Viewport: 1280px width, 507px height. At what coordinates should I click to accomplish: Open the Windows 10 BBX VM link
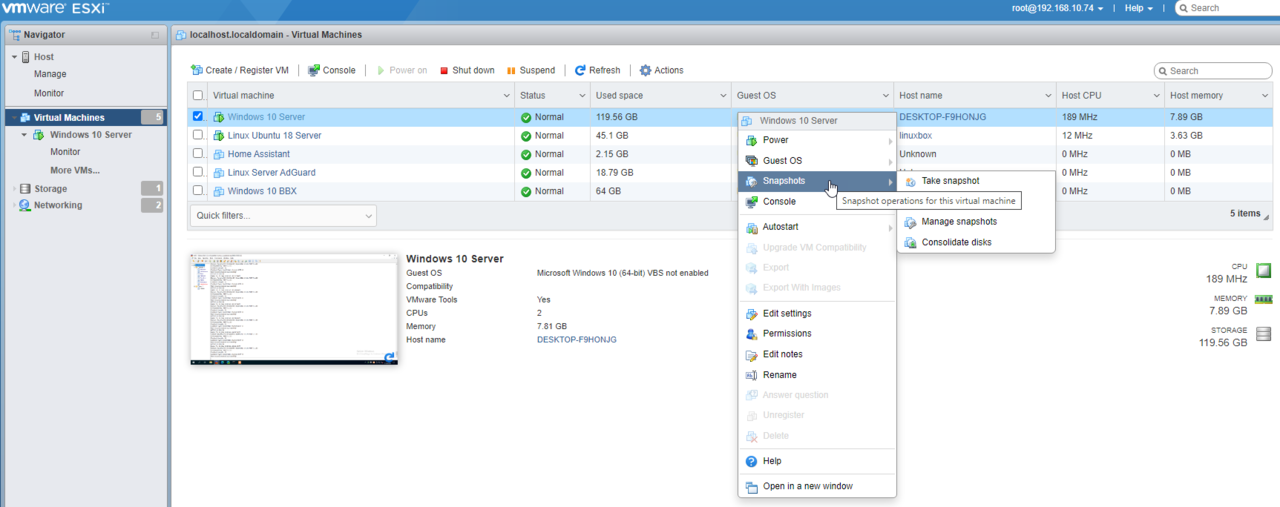coord(261,190)
